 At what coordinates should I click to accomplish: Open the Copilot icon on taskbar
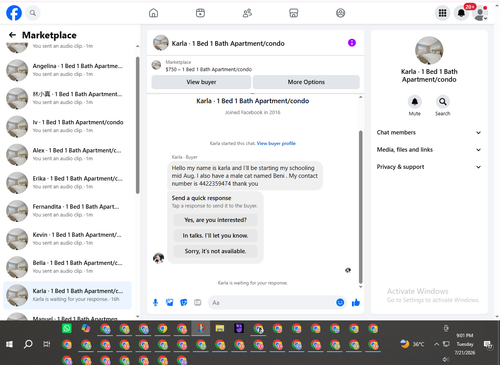click(x=86, y=329)
